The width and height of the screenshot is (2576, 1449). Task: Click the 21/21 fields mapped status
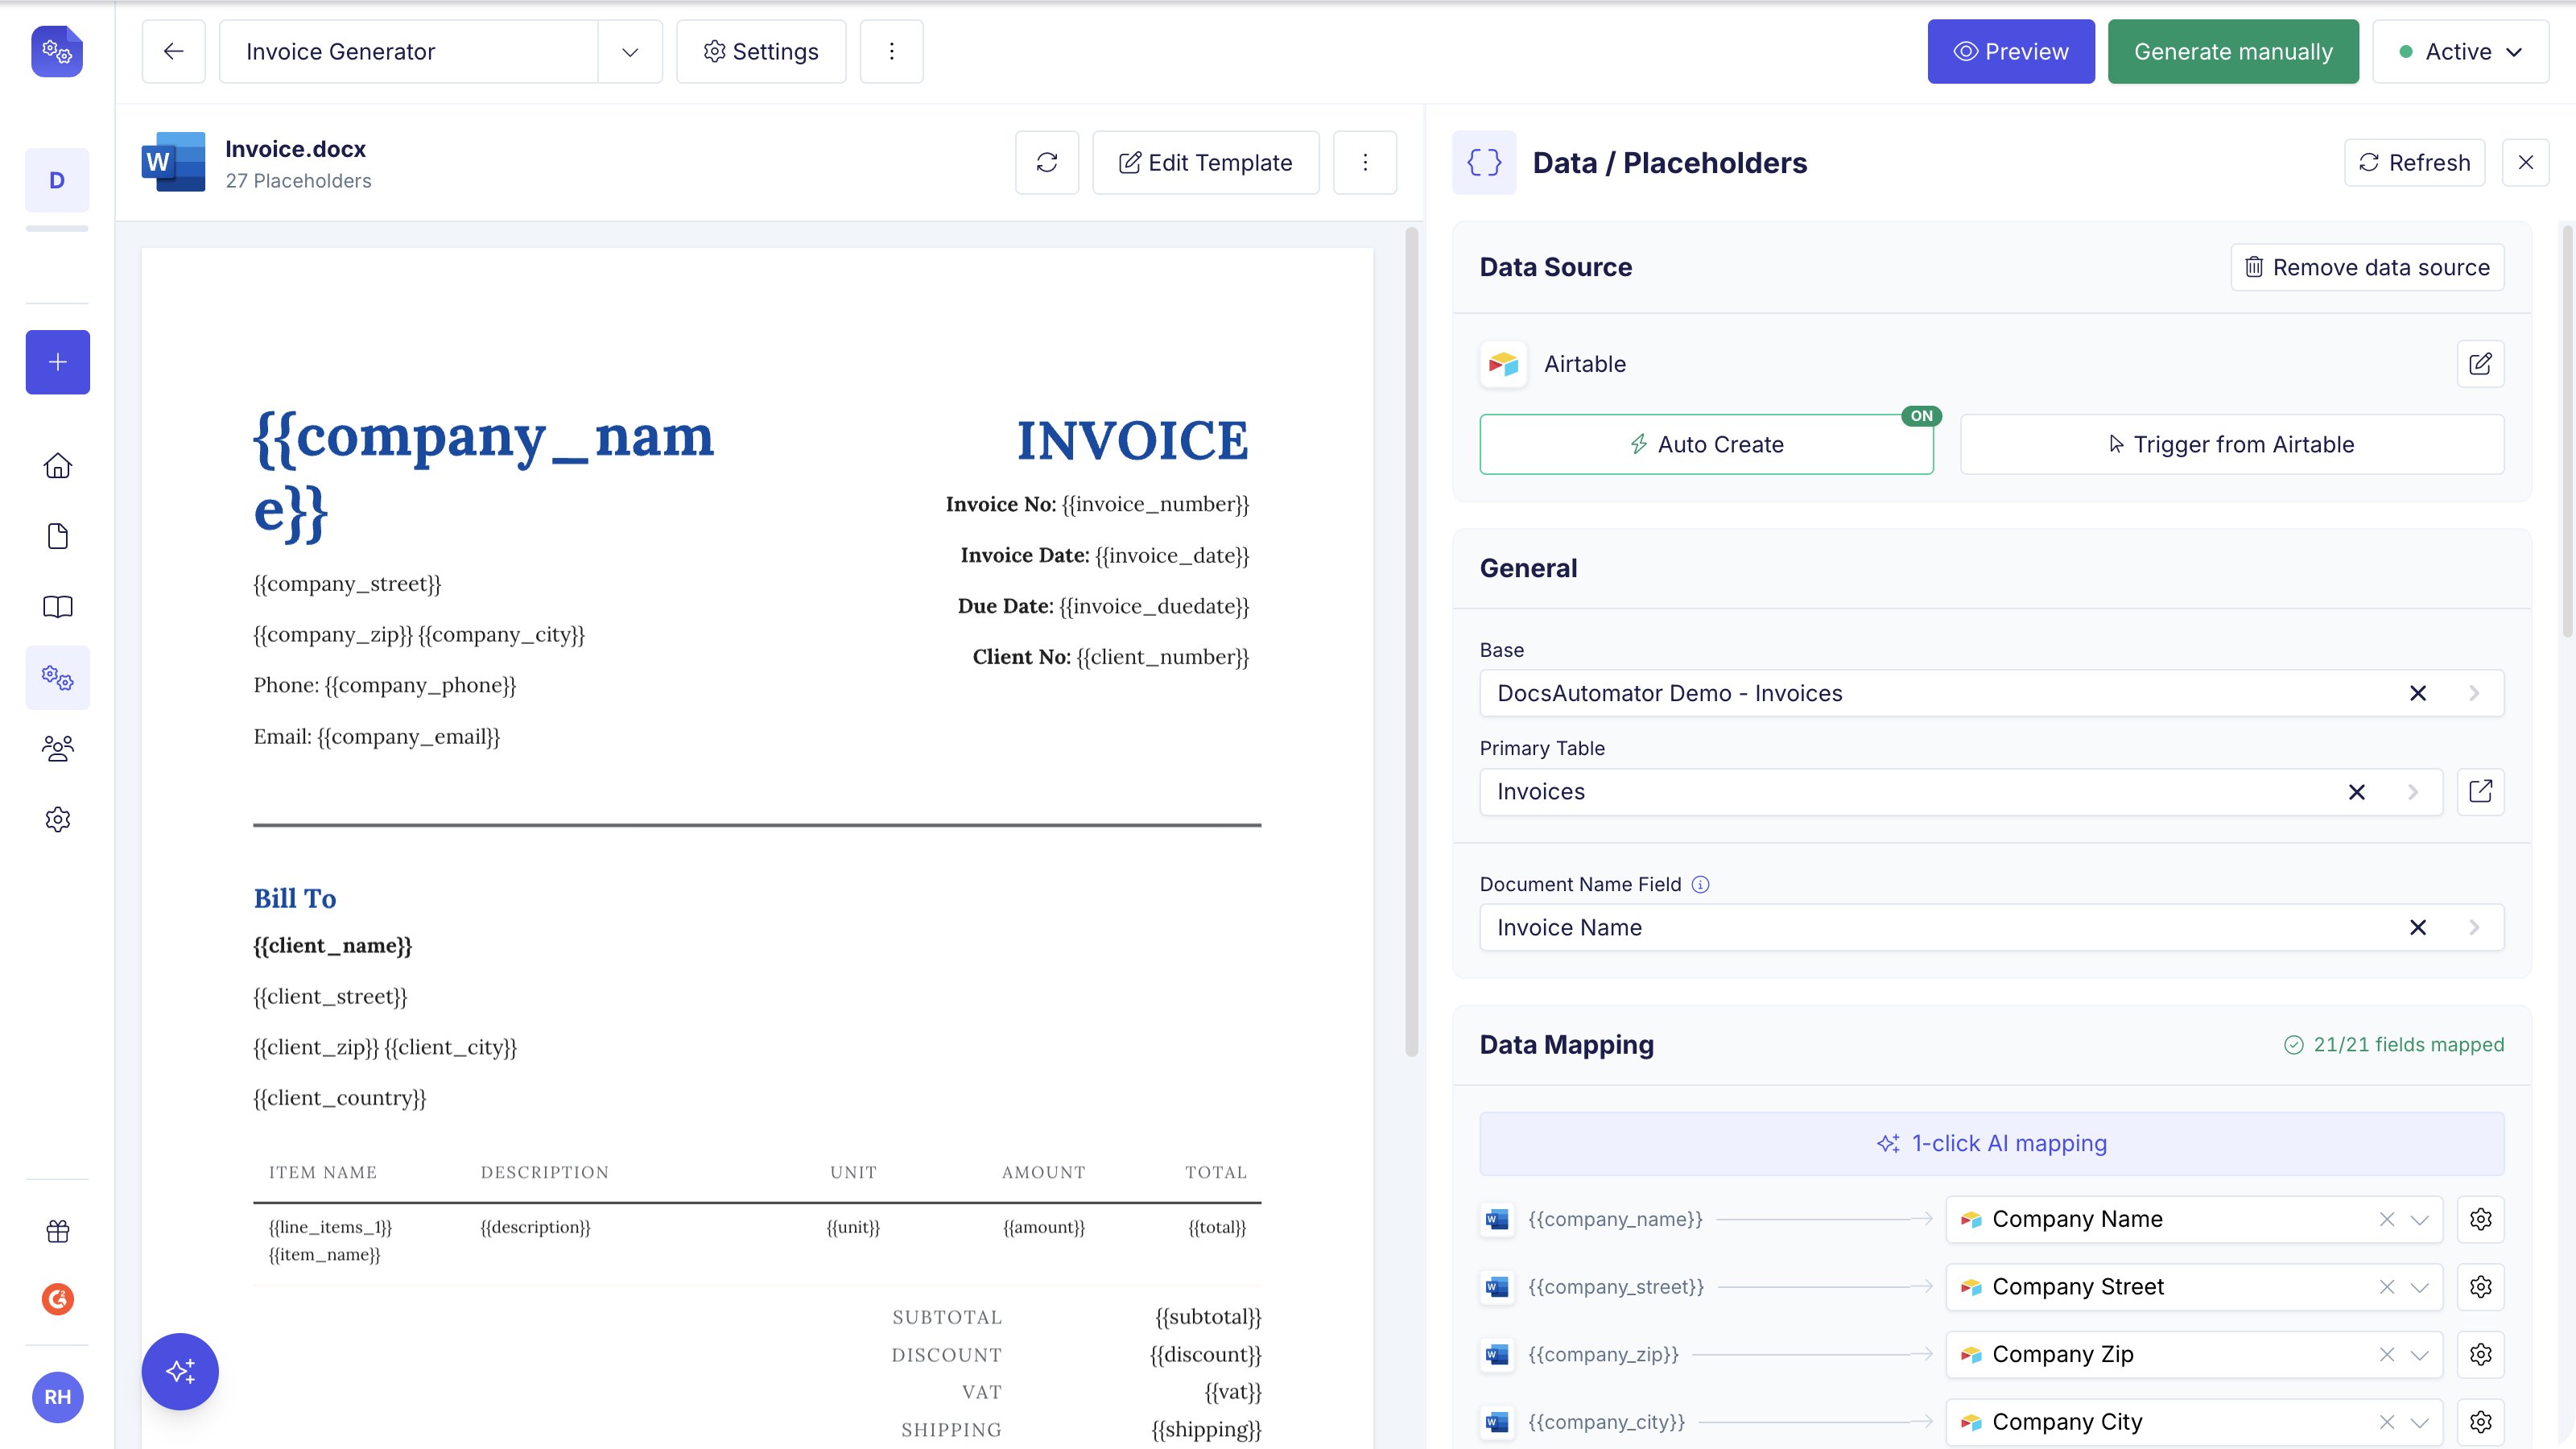coord(2394,1044)
